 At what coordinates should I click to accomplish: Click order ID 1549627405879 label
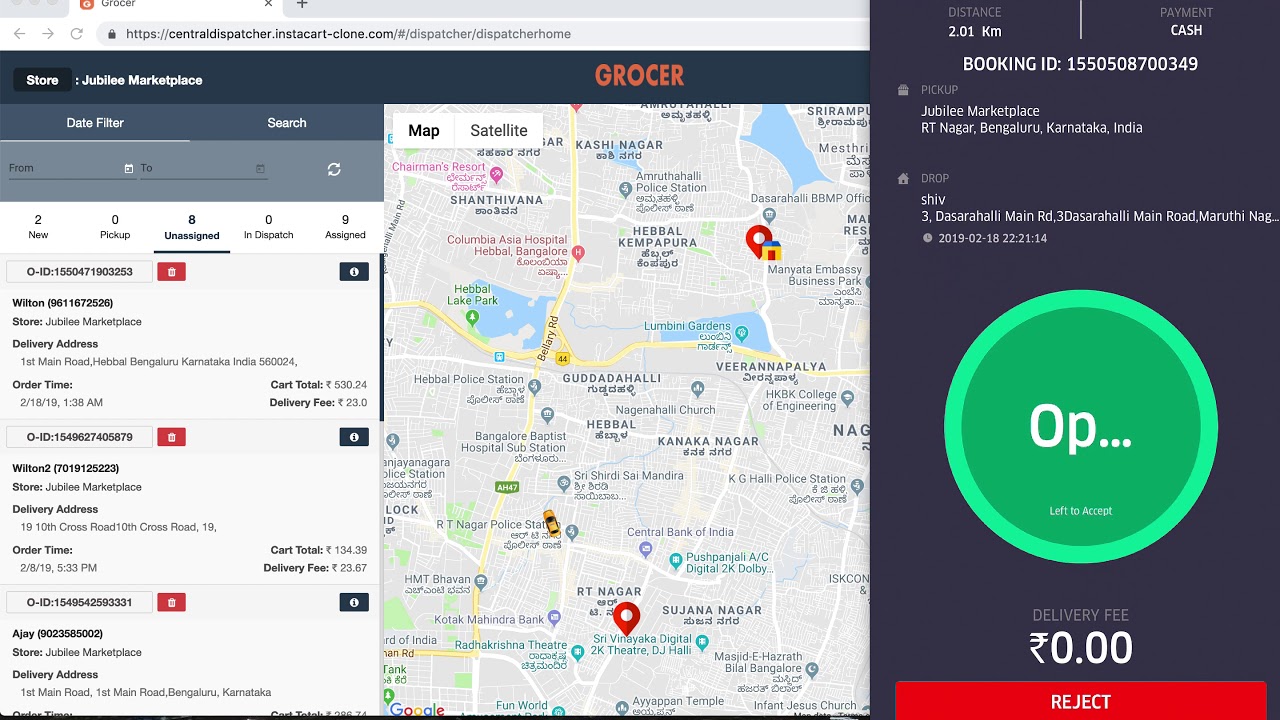pyautogui.click(x=79, y=437)
